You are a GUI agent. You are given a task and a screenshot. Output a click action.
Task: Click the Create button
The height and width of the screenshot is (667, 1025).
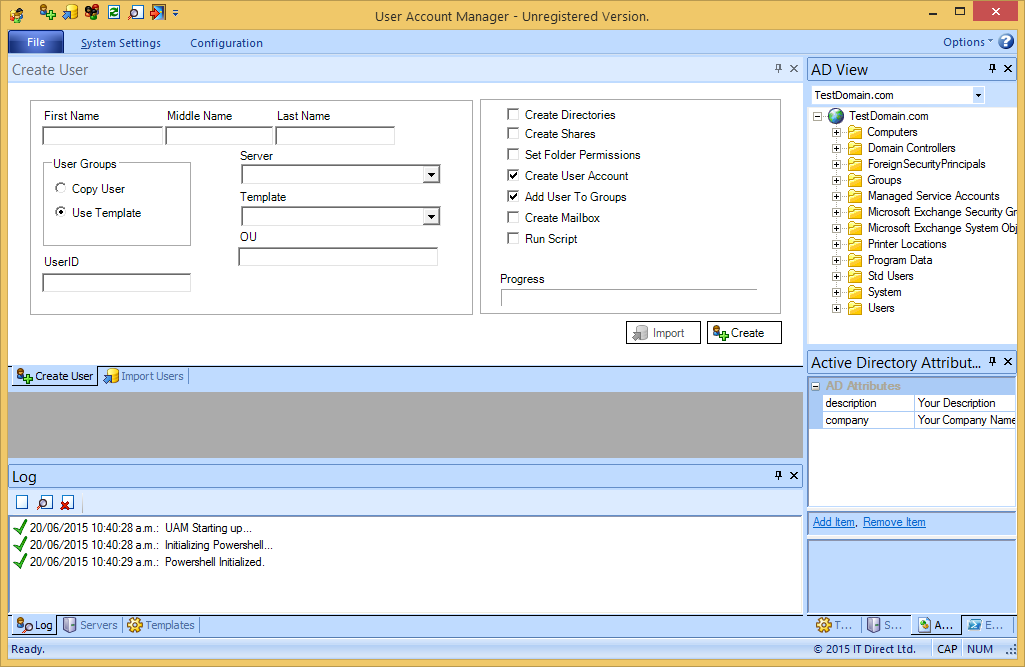(x=744, y=333)
